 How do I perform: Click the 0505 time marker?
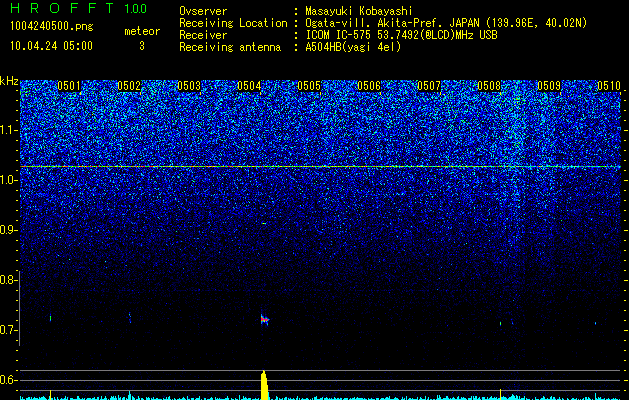(x=309, y=86)
